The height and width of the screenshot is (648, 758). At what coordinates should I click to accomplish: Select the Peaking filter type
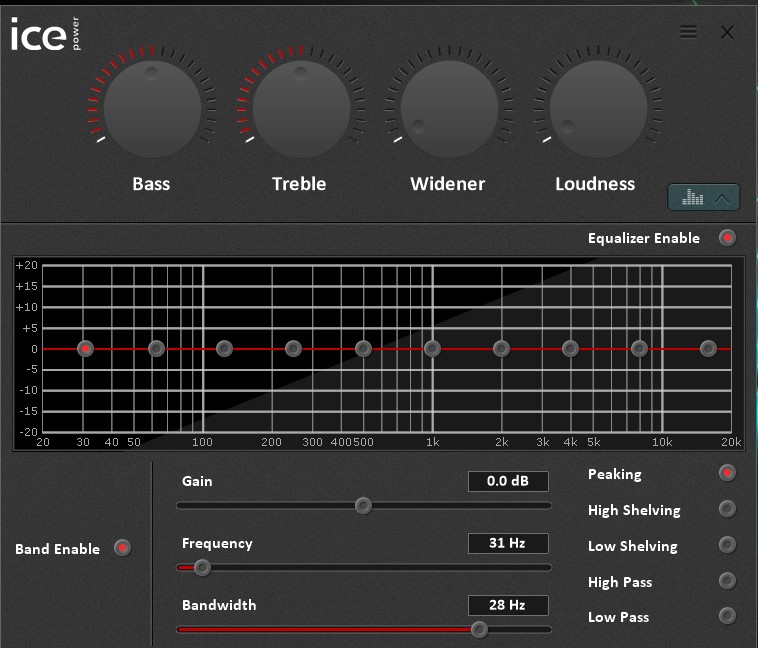point(727,473)
